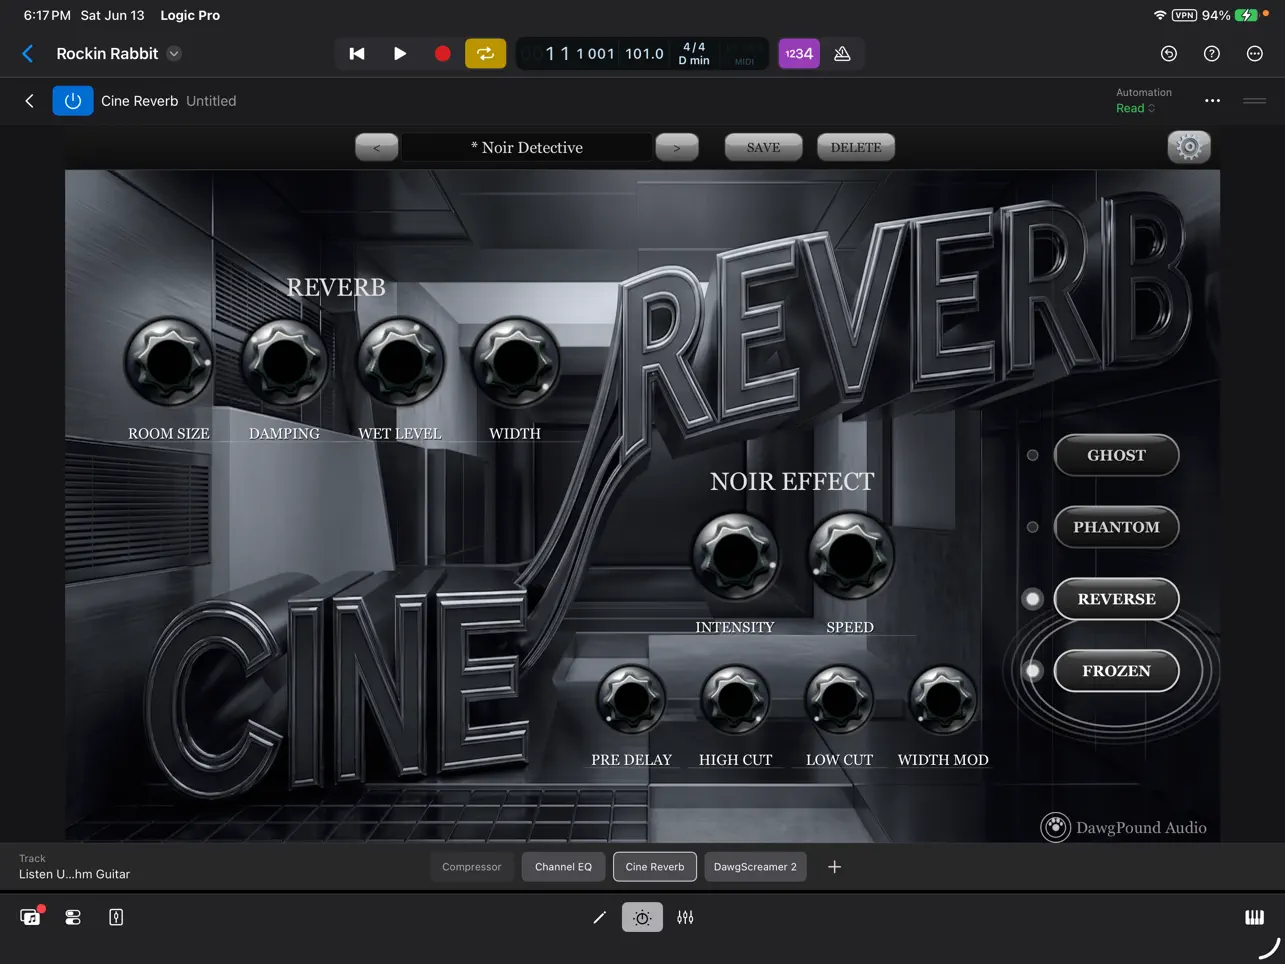This screenshot has height=964, width=1285.
Task: Select the pencil edit tool
Action: coord(600,917)
